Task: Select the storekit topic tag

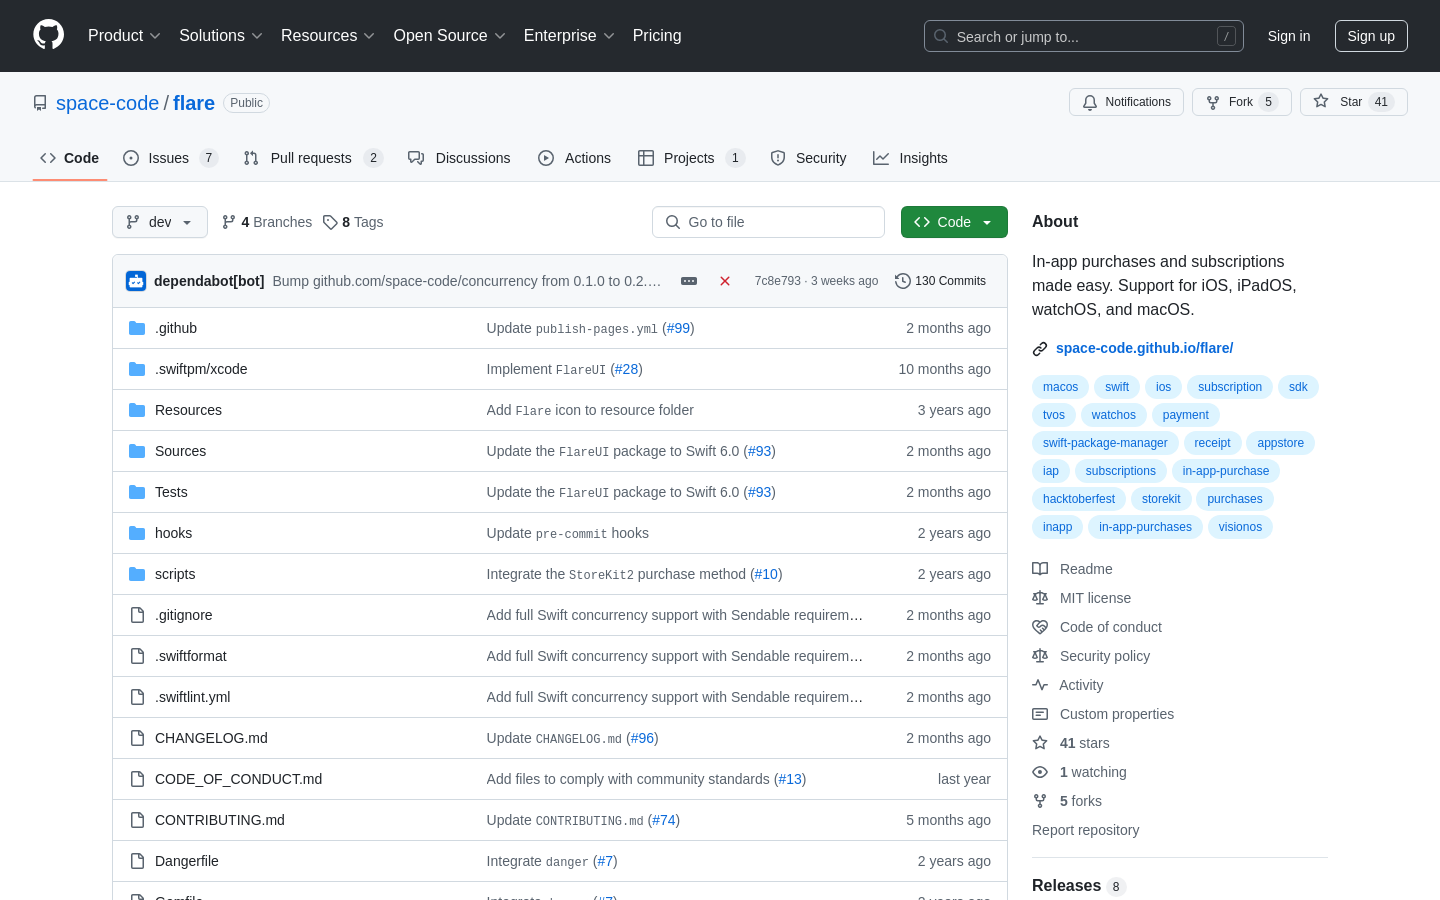Action: pos(1161,499)
